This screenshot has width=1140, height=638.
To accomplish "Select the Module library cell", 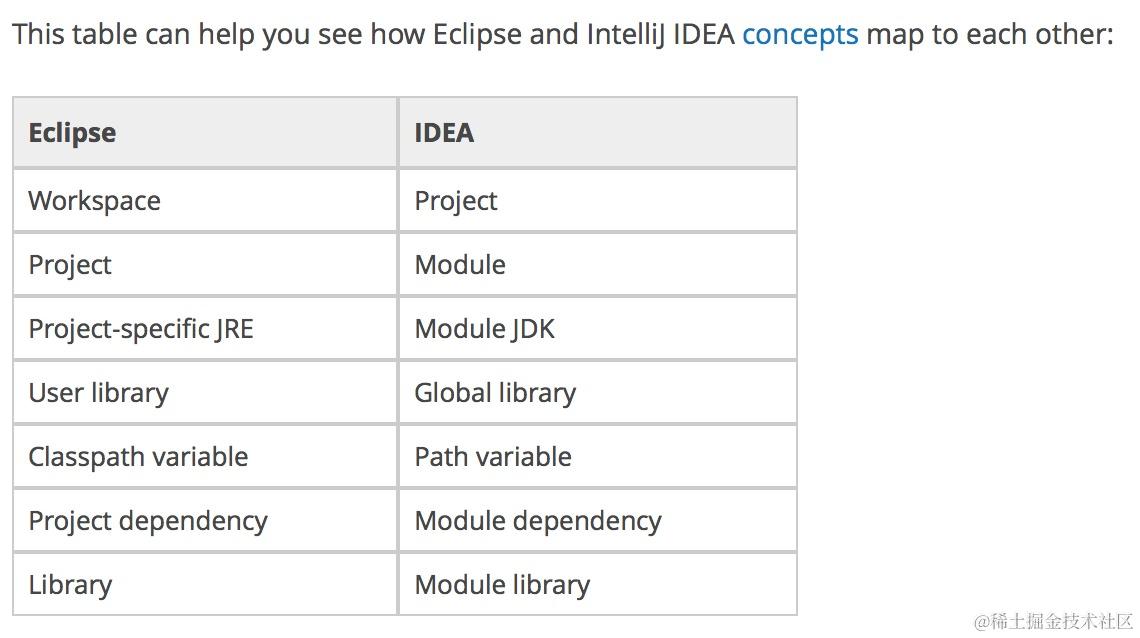I will click(598, 584).
